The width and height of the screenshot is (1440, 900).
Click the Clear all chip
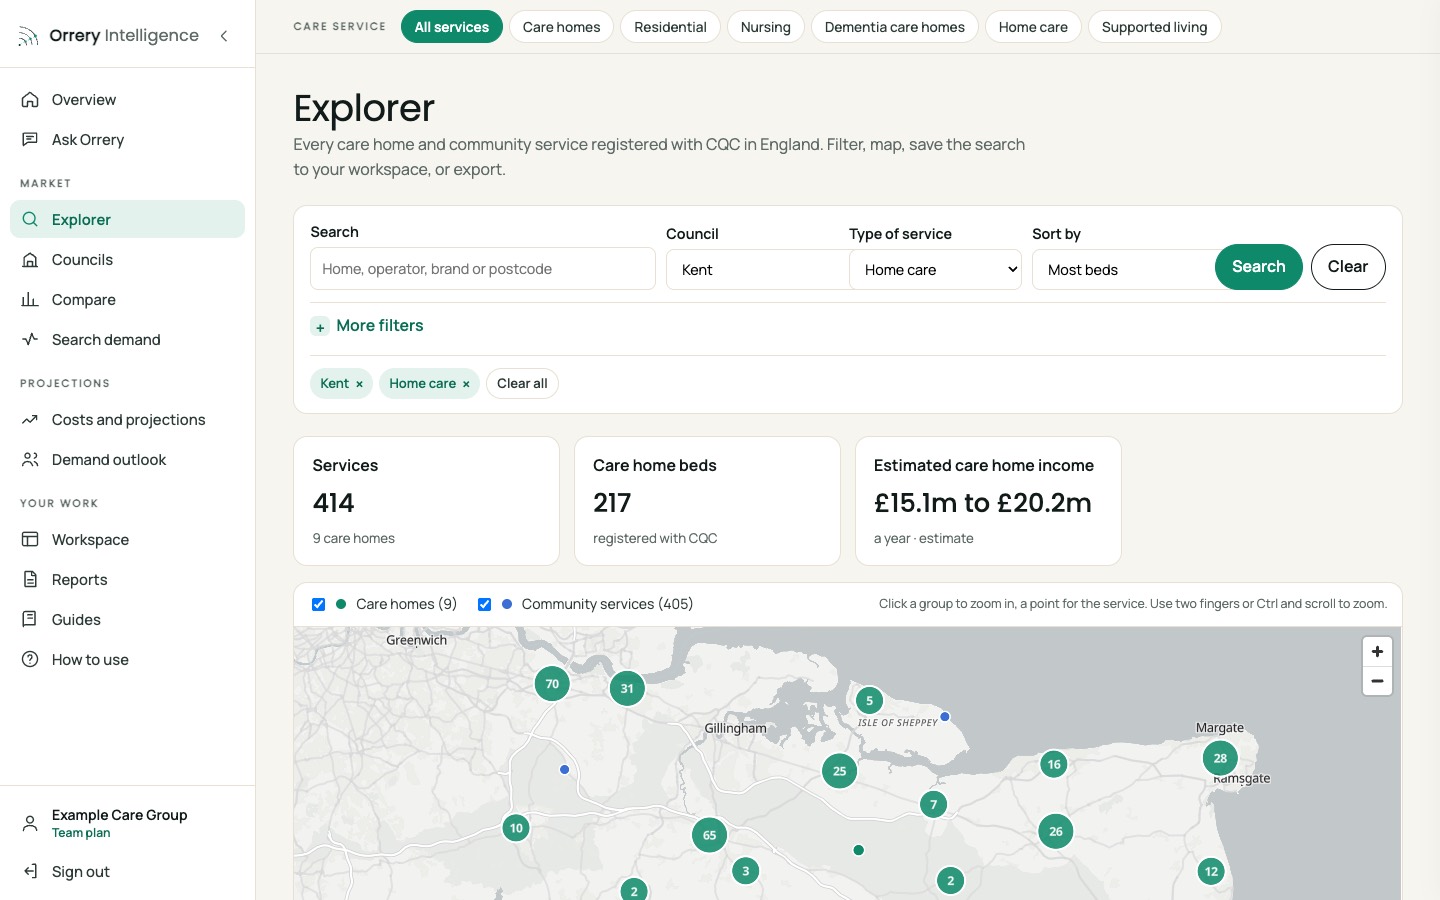[522, 384]
